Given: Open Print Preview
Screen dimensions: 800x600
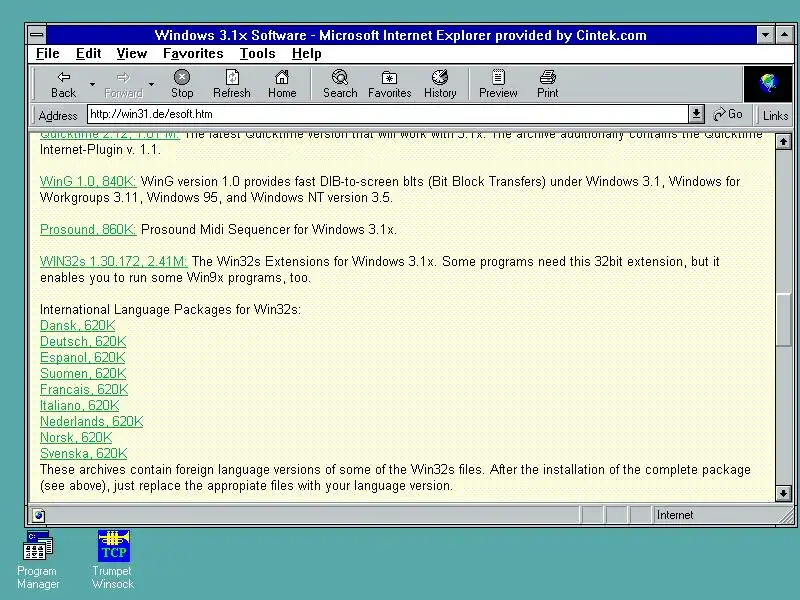Looking at the screenshot, I should click(498, 84).
